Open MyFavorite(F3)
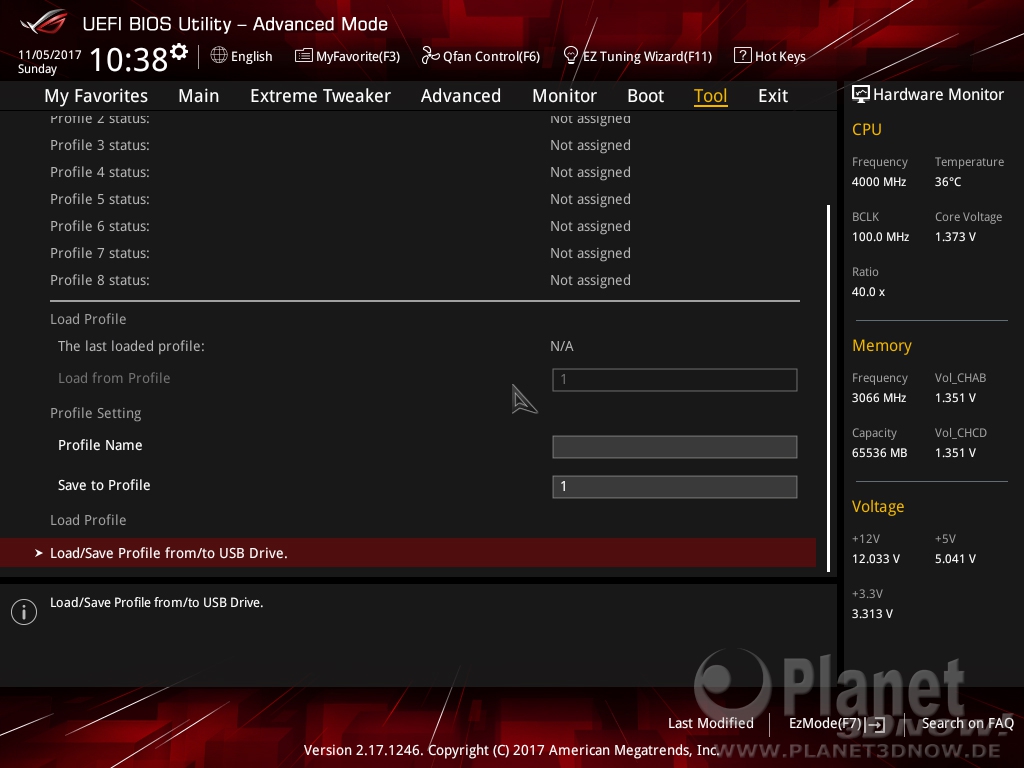The image size is (1024, 768). point(358,56)
